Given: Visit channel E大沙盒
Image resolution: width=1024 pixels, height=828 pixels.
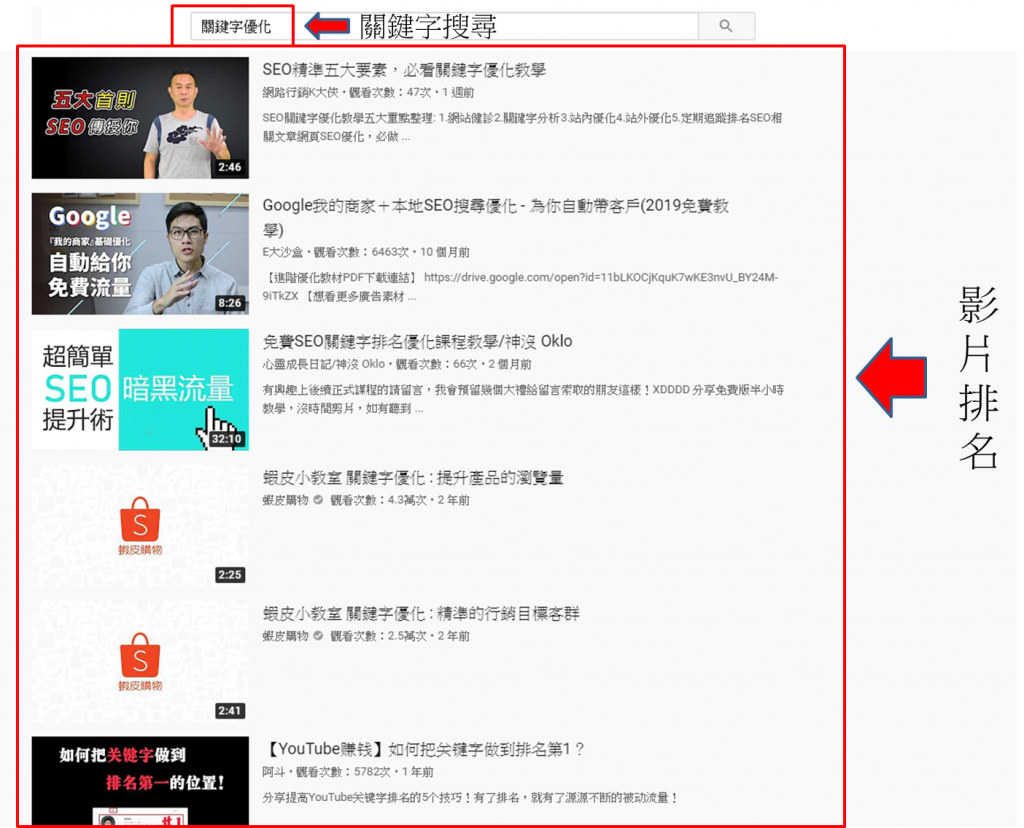Looking at the screenshot, I should 283,252.
